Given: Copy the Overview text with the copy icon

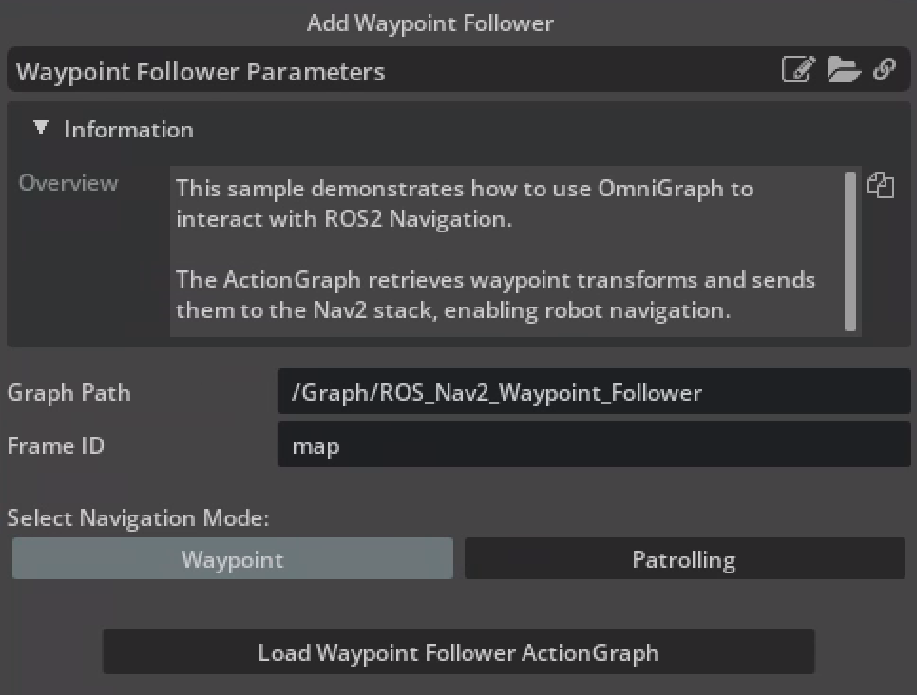Looking at the screenshot, I should 880,185.
